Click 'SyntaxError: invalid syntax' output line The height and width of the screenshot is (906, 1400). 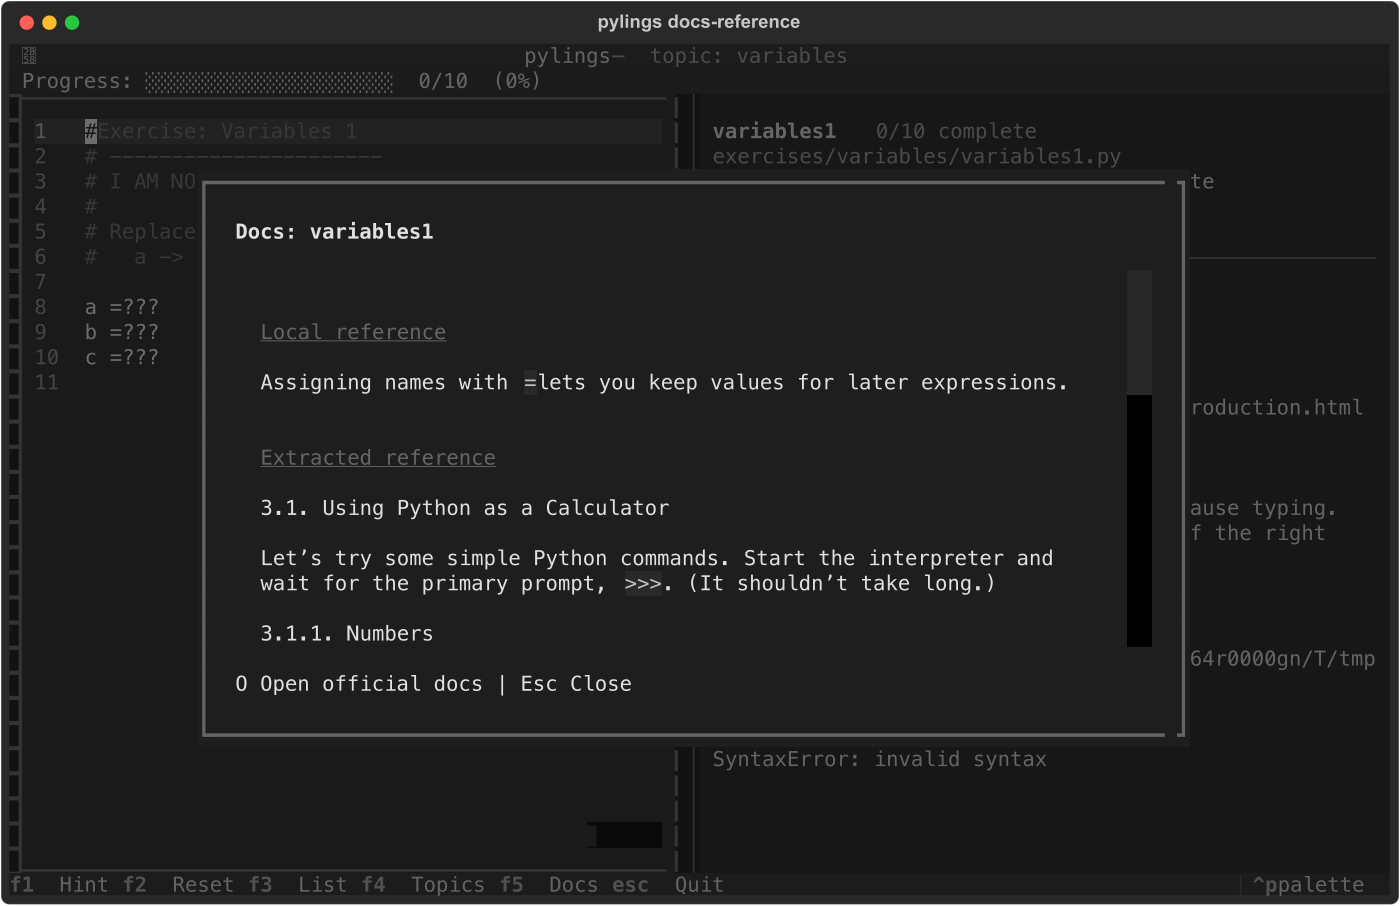880,760
